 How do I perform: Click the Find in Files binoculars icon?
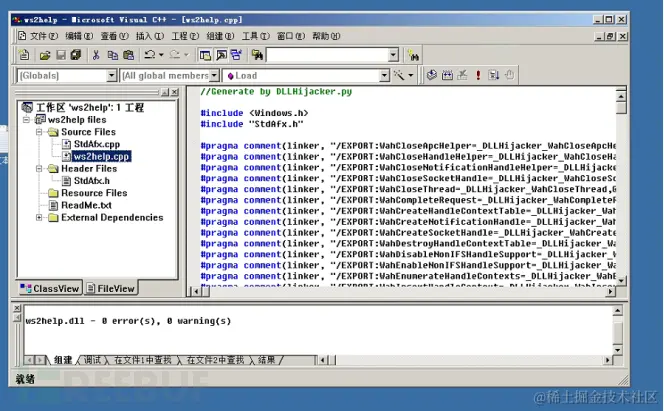click(x=257, y=55)
